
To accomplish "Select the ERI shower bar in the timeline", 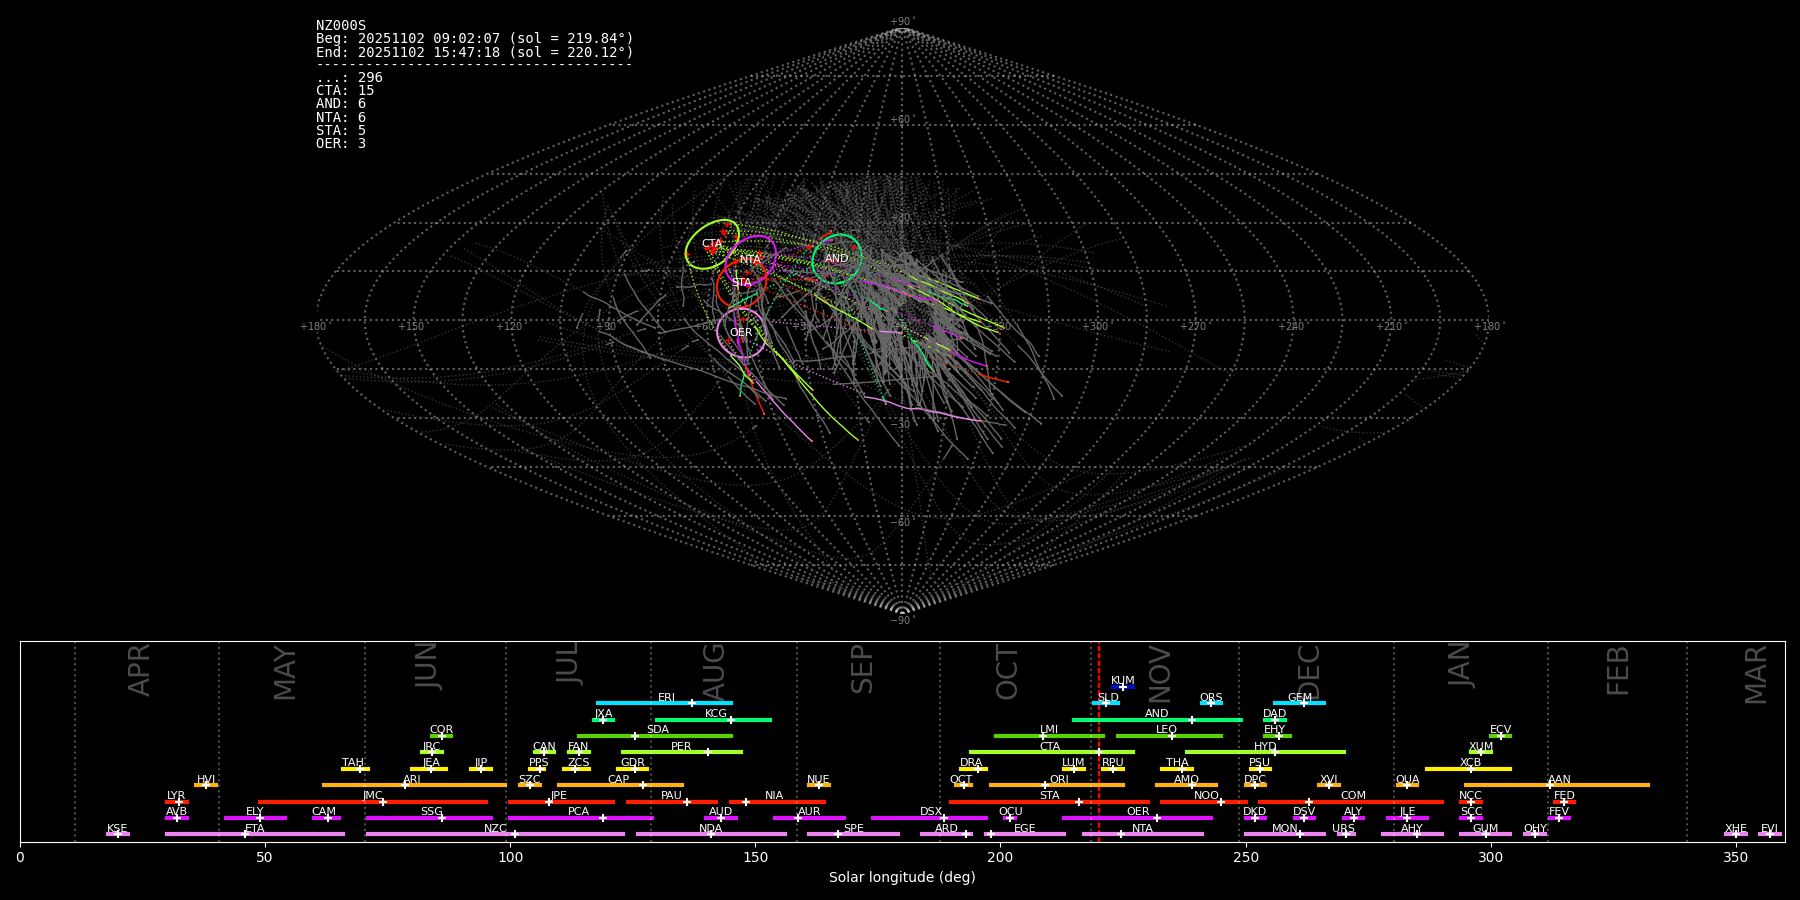I will (x=664, y=703).
